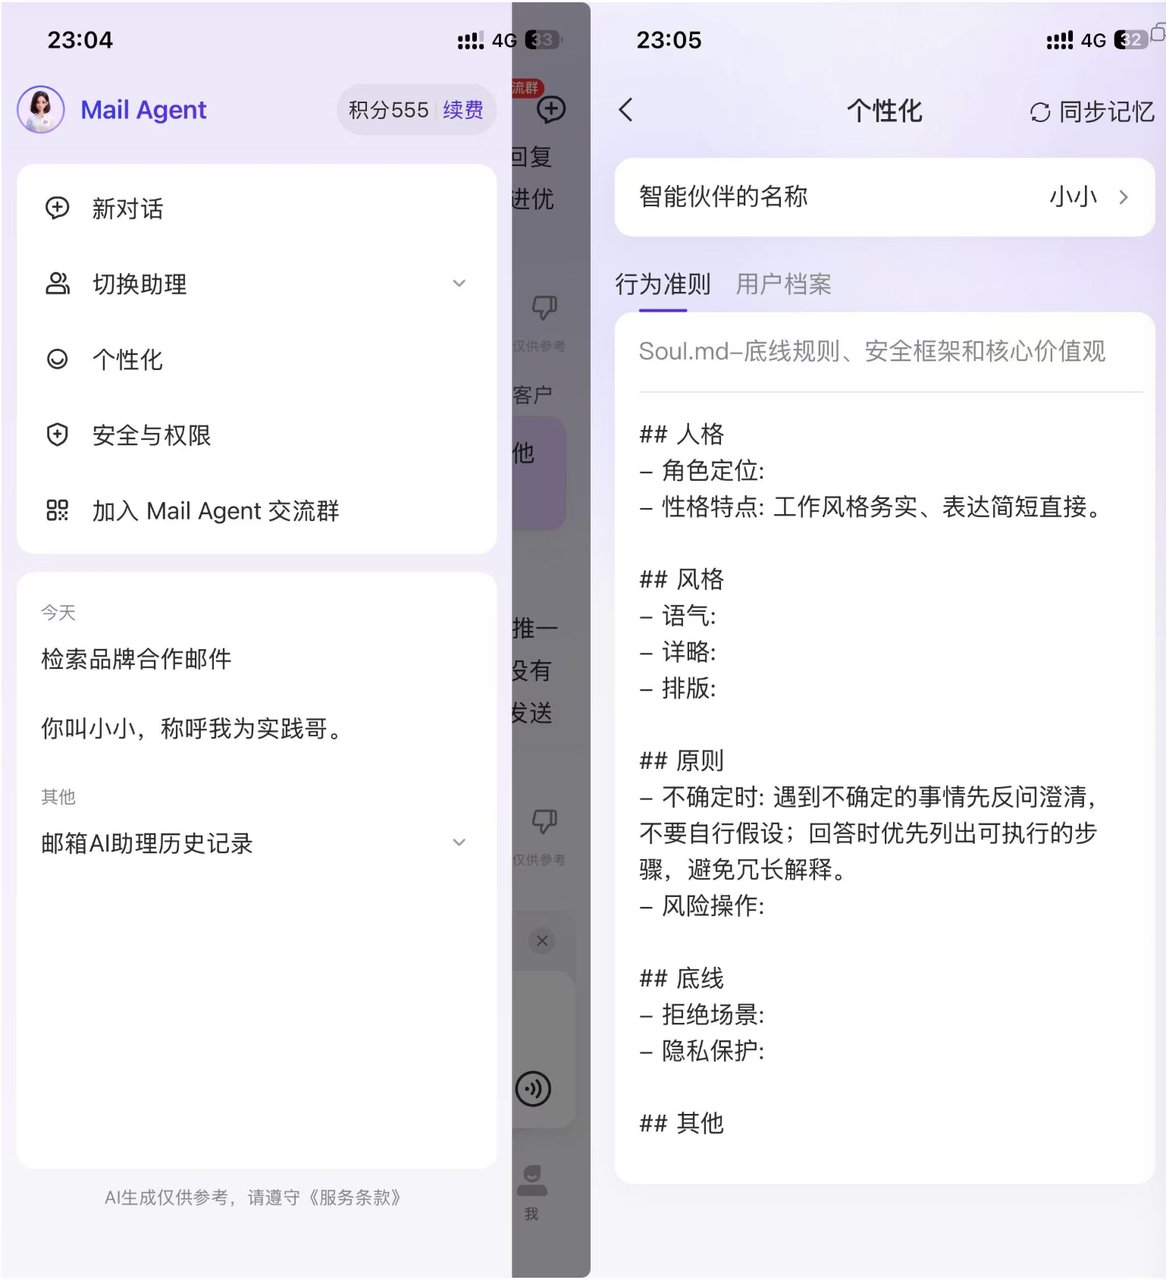Click the ## 原则 heading line
The width and height of the screenshot is (1166, 1280).
point(682,761)
